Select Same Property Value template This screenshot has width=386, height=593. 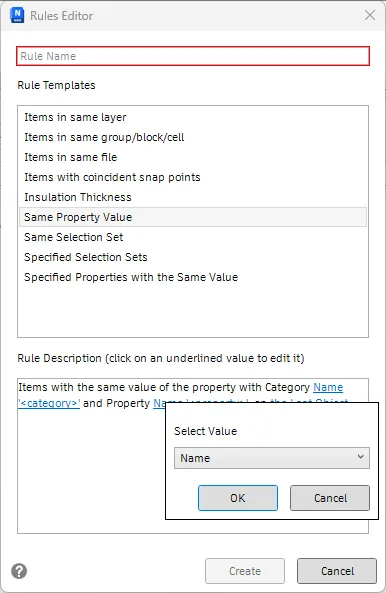click(193, 217)
